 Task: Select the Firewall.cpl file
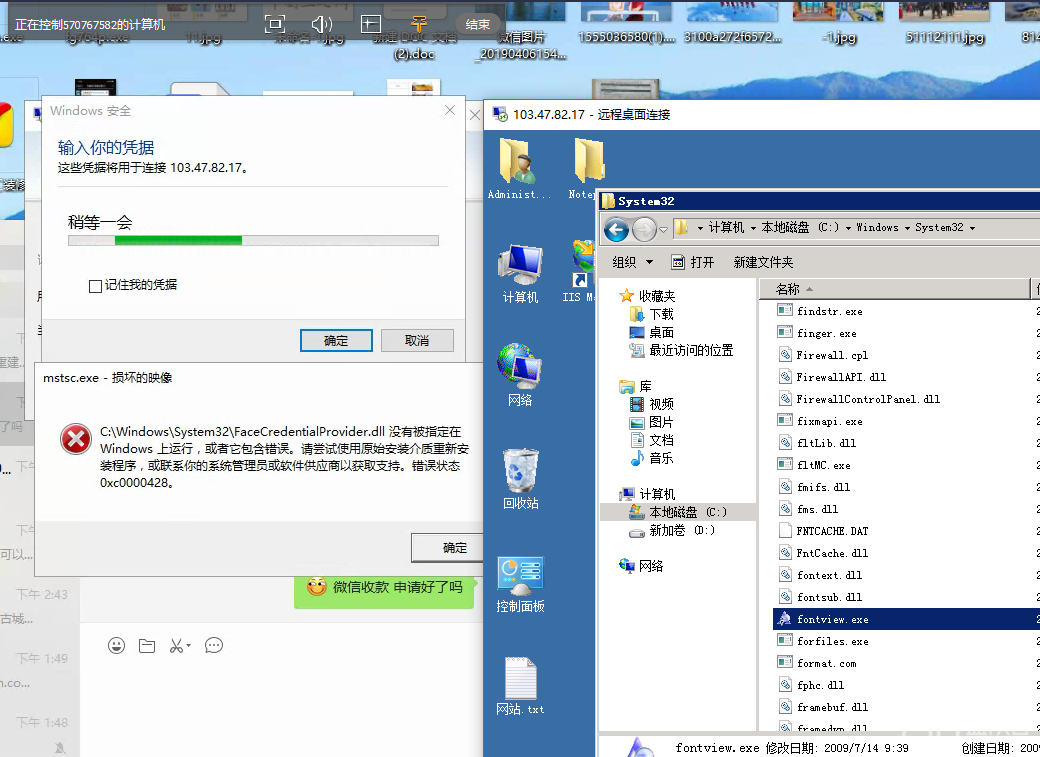pyautogui.click(x=832, y=355)
